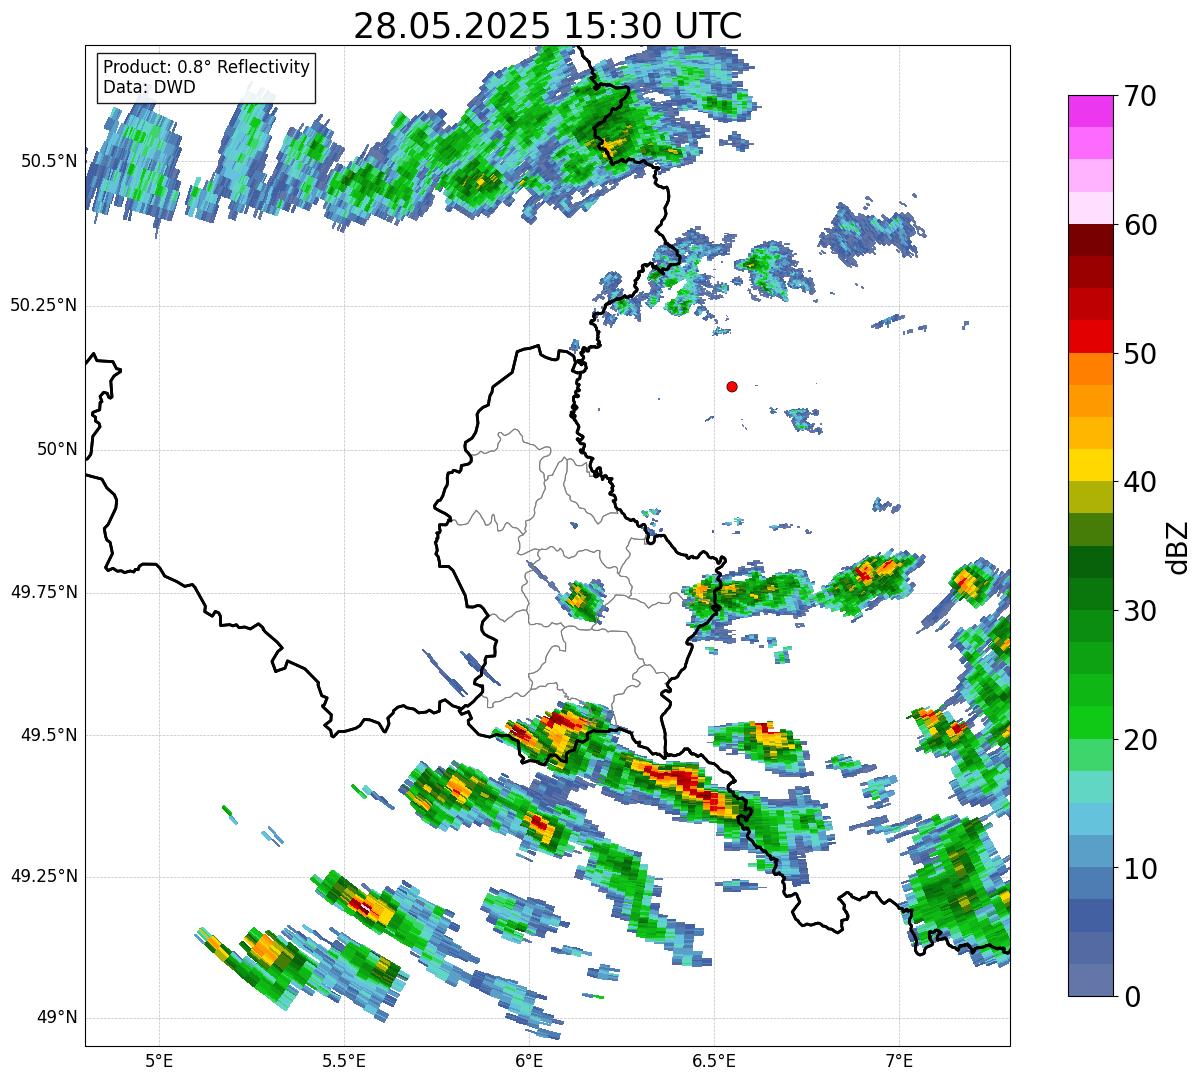Click the colorbar tick label 0

(1132, 997)
